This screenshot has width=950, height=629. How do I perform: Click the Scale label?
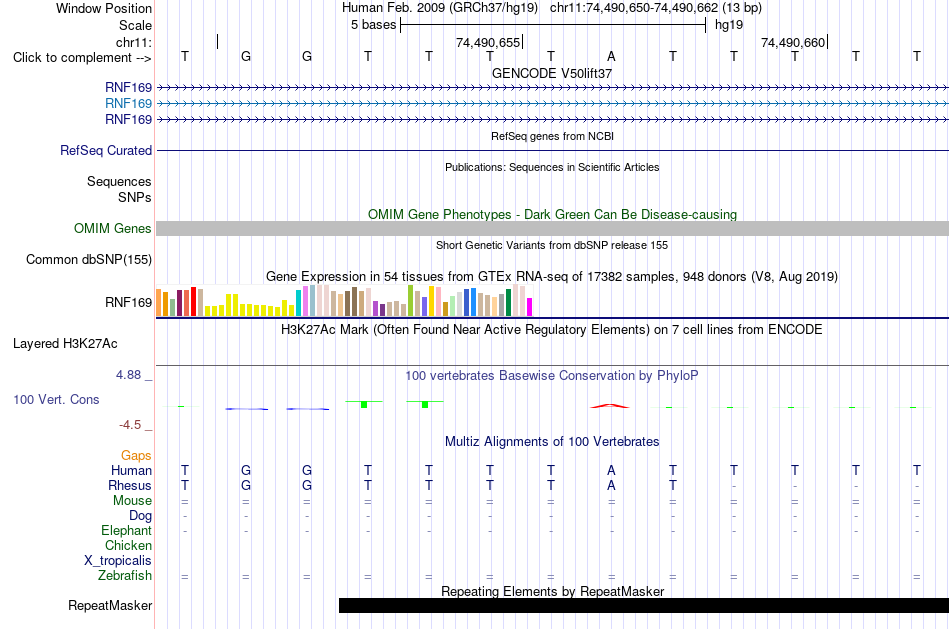coord(135,25)
